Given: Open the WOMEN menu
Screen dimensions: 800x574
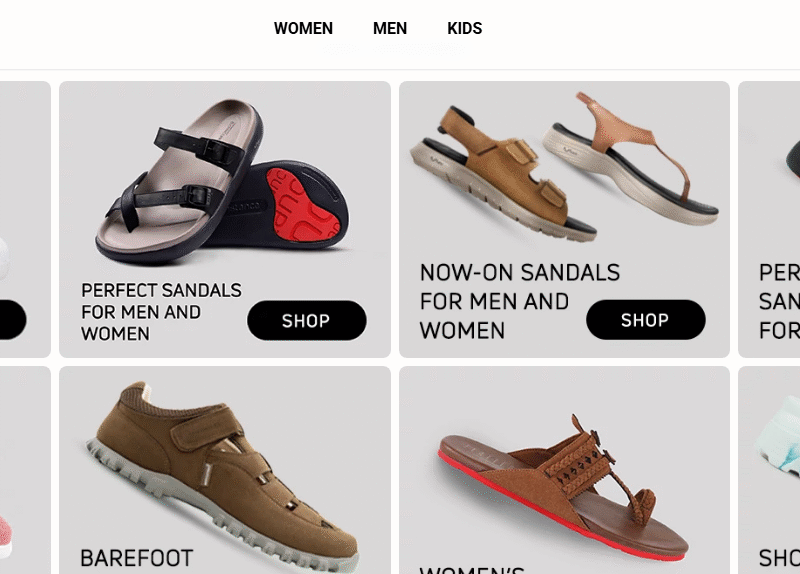Looking at the screenshot, I should point(303,29).
